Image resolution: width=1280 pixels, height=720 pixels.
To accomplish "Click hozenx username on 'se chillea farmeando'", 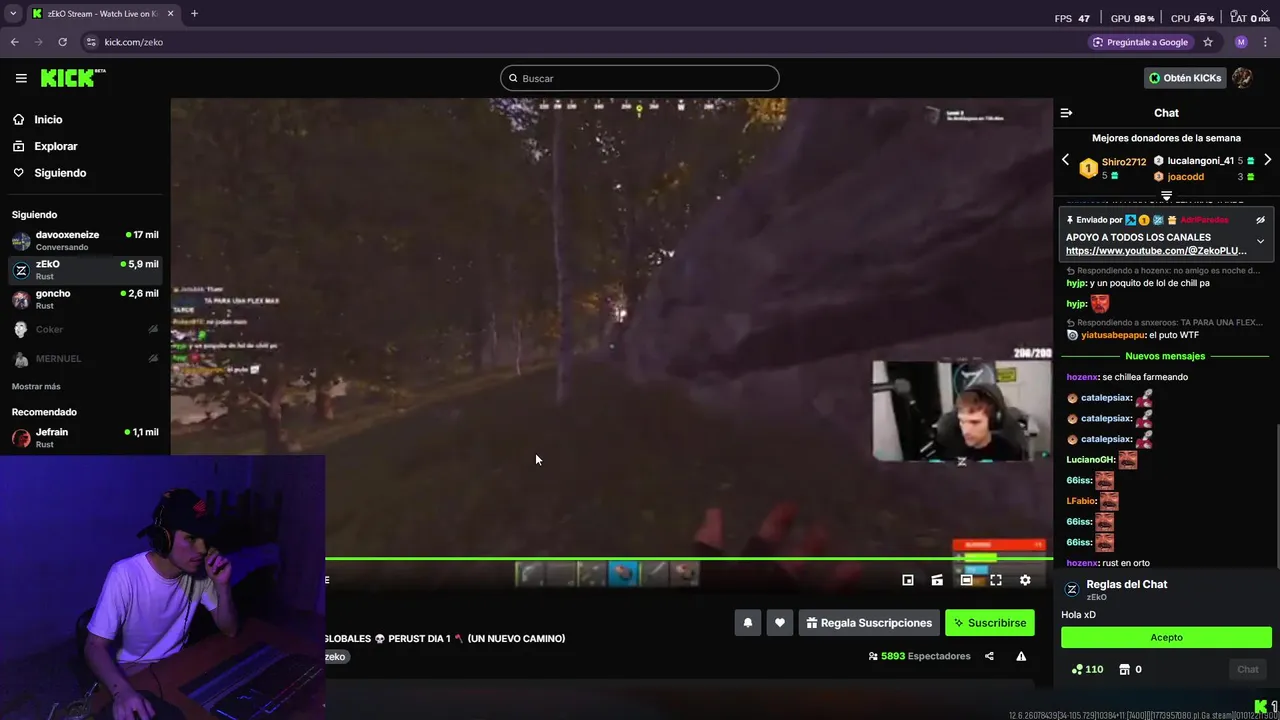I will pos(1082,377).
